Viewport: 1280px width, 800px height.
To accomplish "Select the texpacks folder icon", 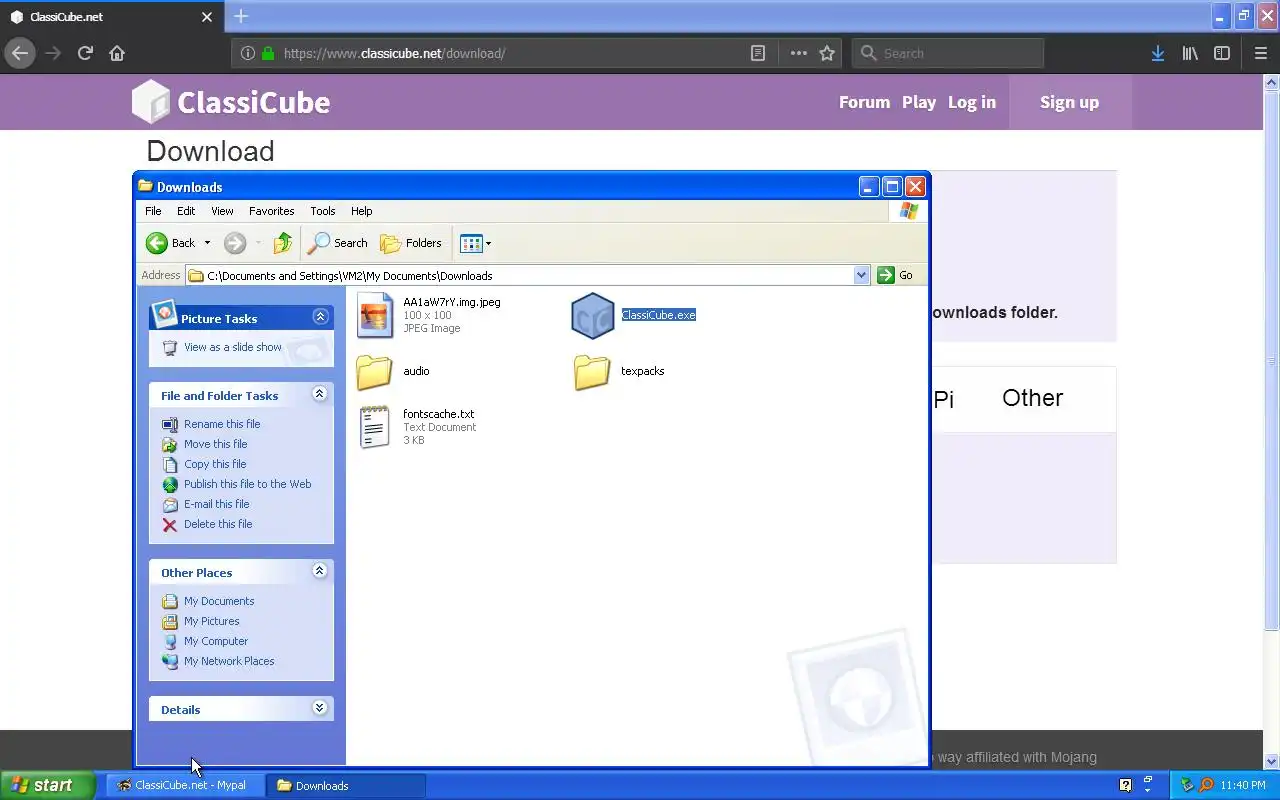I will (x=592, y=371).
